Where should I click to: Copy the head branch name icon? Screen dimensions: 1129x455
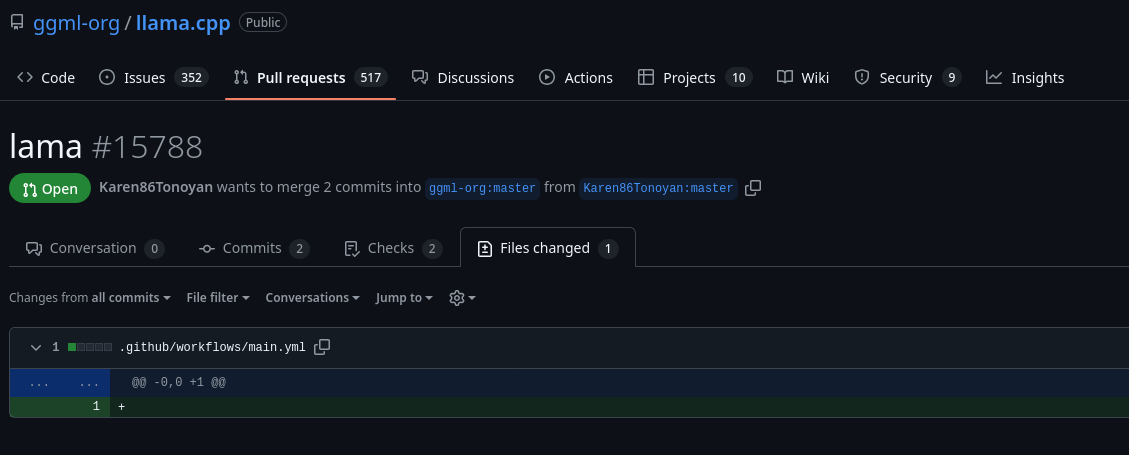(x=753, y=189)
